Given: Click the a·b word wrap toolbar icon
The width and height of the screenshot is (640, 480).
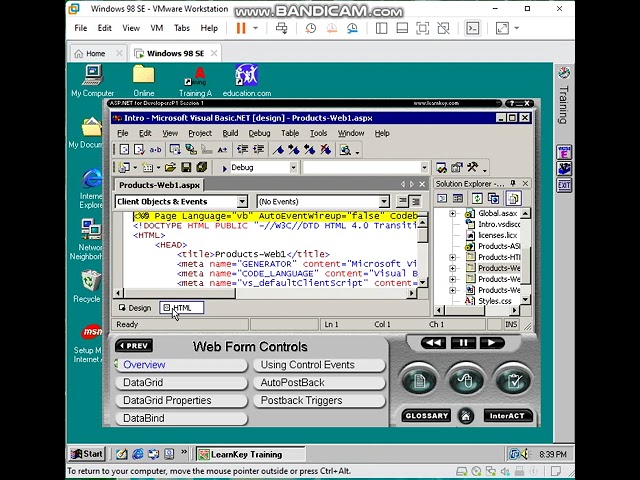Looking at the screenshot, I should pyautogui.click(x=155, y=150).
